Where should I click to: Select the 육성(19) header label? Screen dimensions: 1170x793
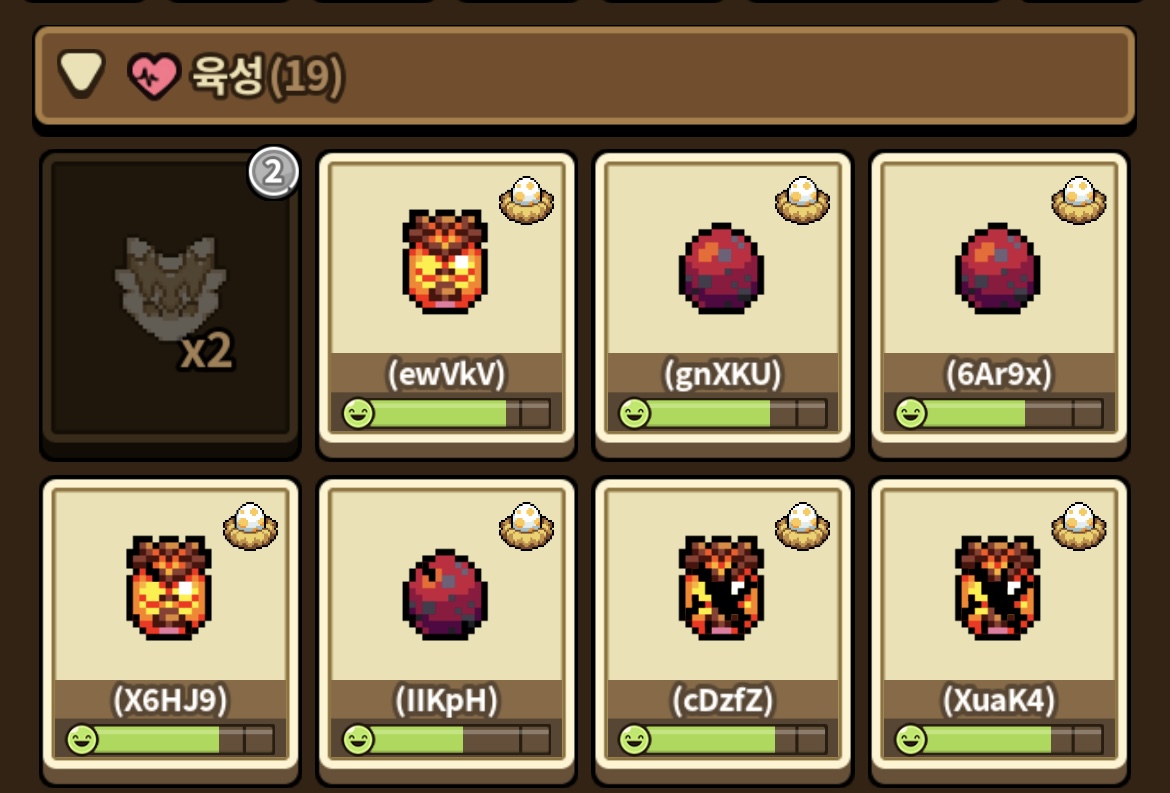tap(267, 76)
